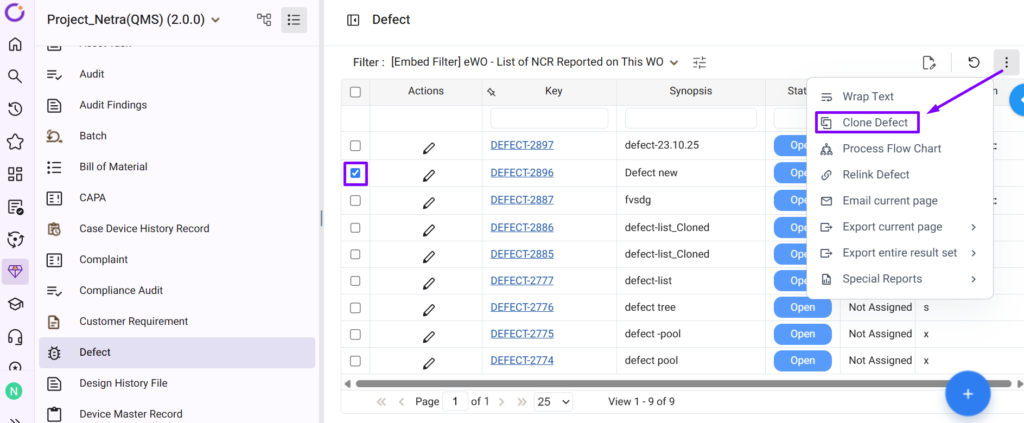The height and width of the screenshot is (423, 1024).
Task: Expand the Project_Netra(QMS) project dropdown
Action: [x=217, y=20]
